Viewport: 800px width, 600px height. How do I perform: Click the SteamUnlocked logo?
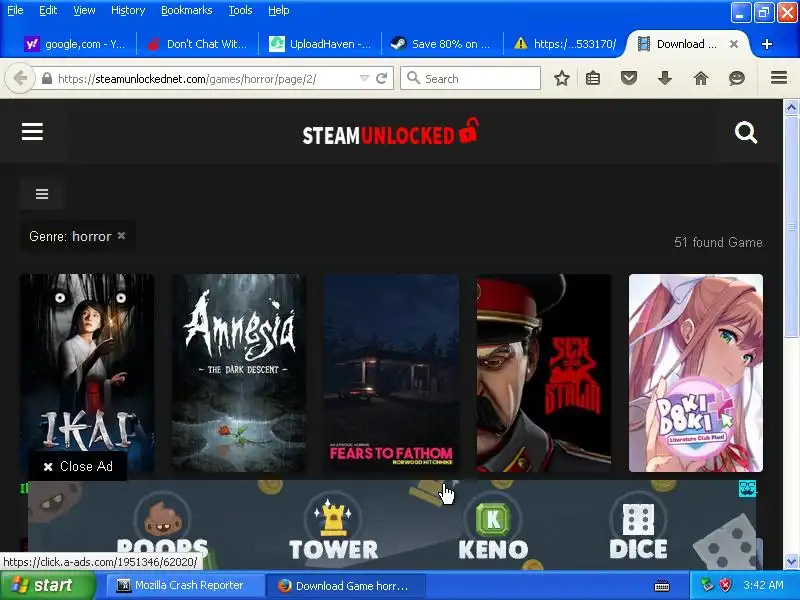pos(391,133)
